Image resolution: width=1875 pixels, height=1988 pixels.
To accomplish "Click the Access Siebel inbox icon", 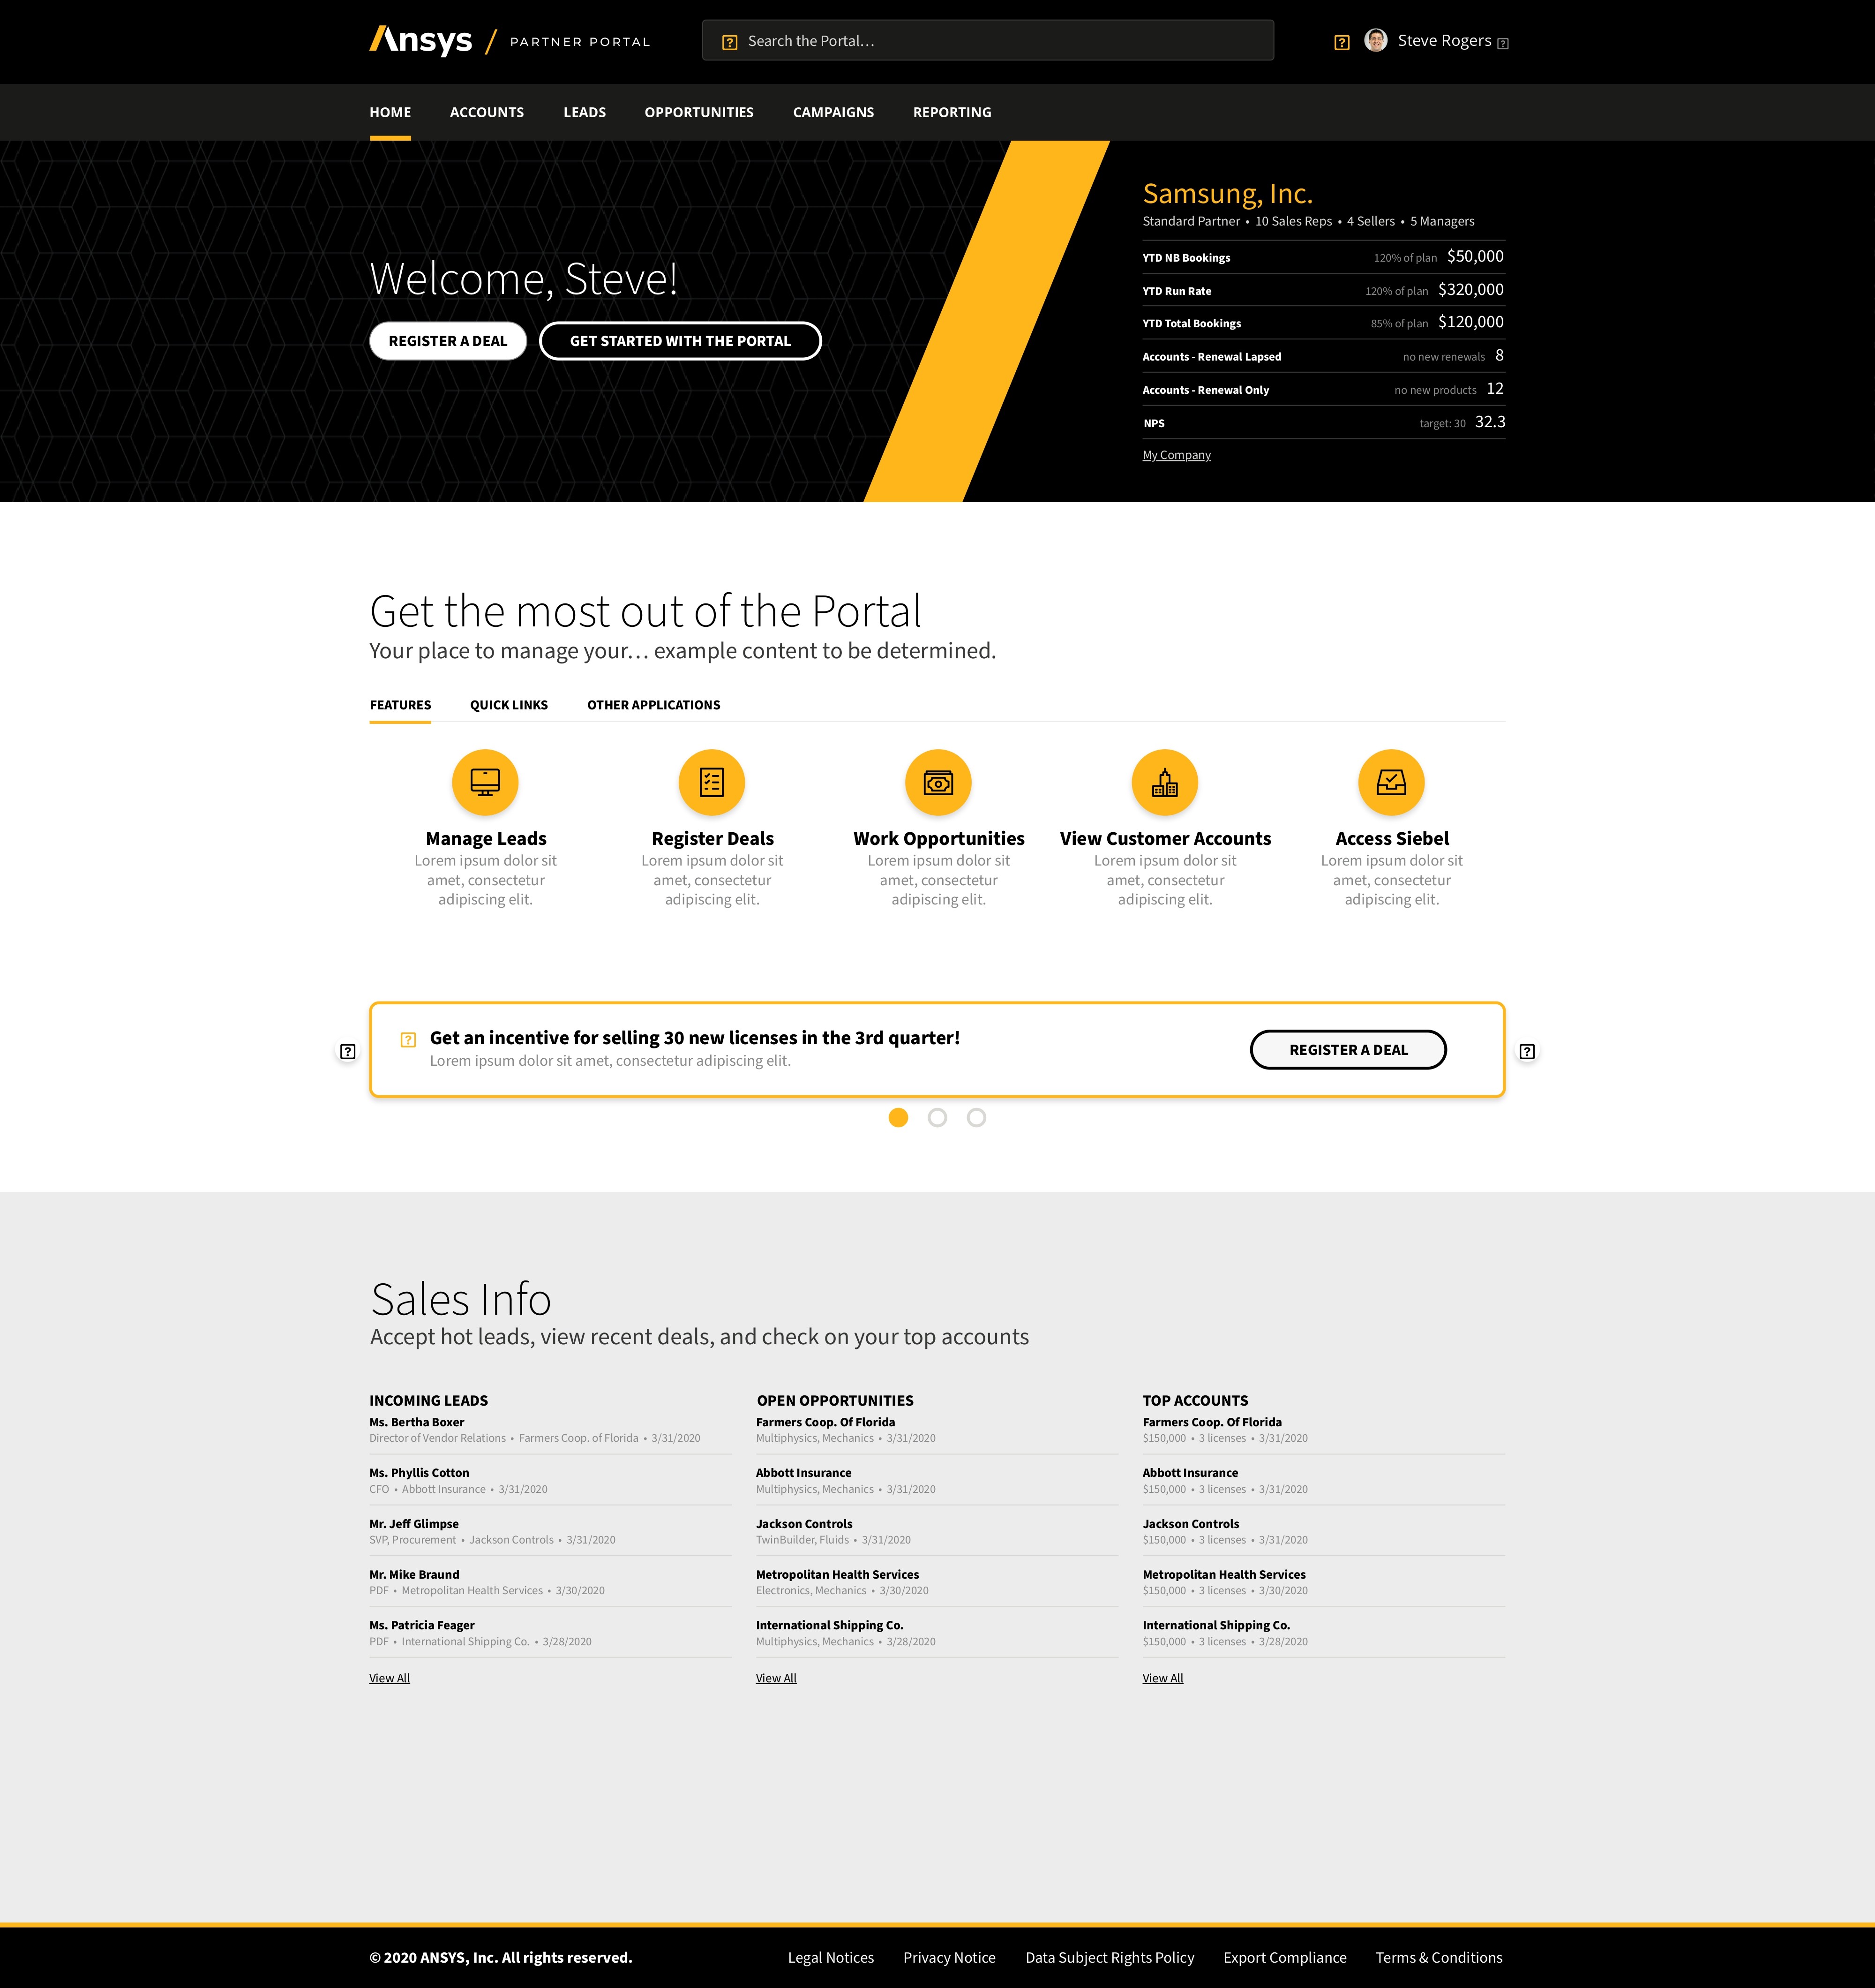I will 1391,782.
